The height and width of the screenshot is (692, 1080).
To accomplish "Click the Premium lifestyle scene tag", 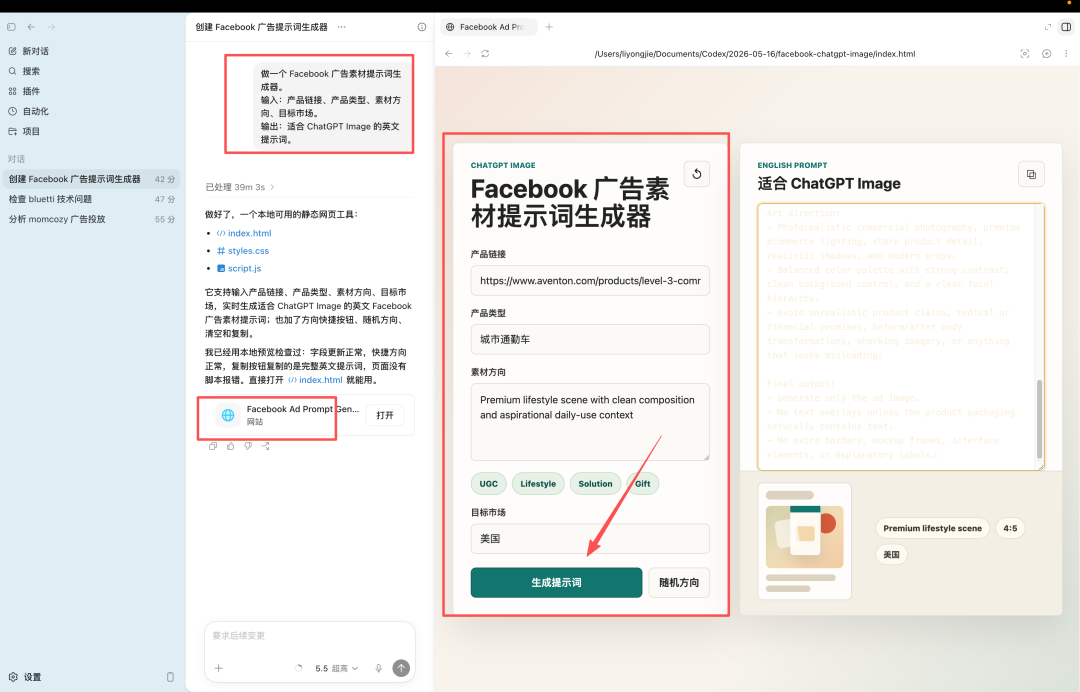I will 933,528.
